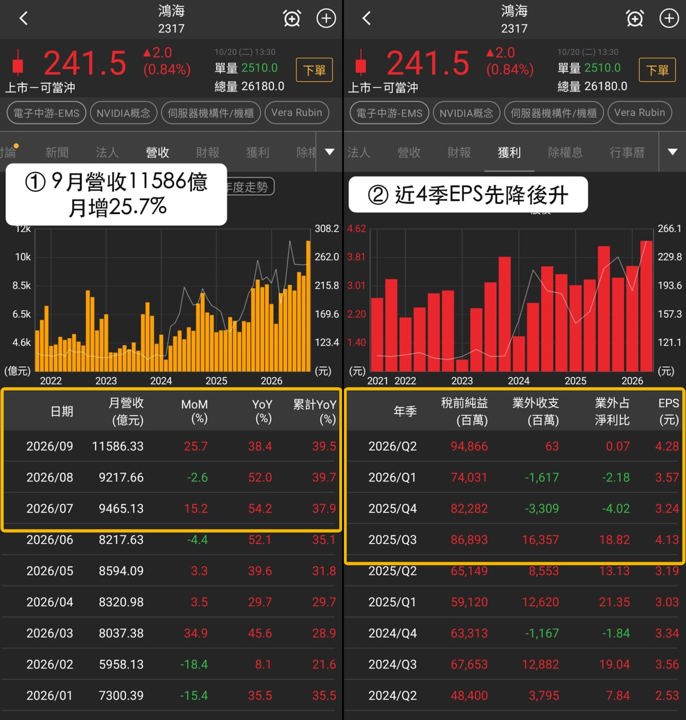Image resolution: width=686 pixels, height=720 pixels.
Task: Select 2026/Q1 earnings row
Action: point(515,477)
